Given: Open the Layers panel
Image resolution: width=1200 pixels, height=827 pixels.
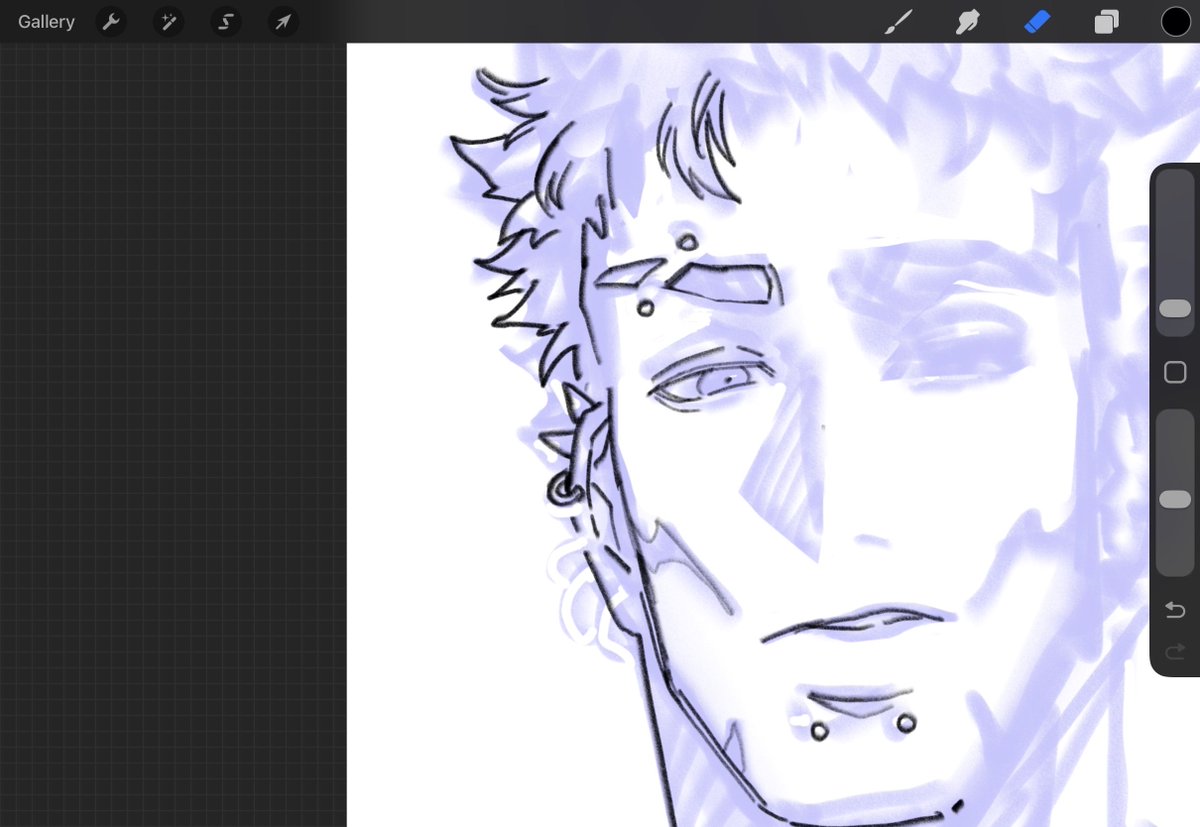Looking at the screenshot, I should (1106, 22).
